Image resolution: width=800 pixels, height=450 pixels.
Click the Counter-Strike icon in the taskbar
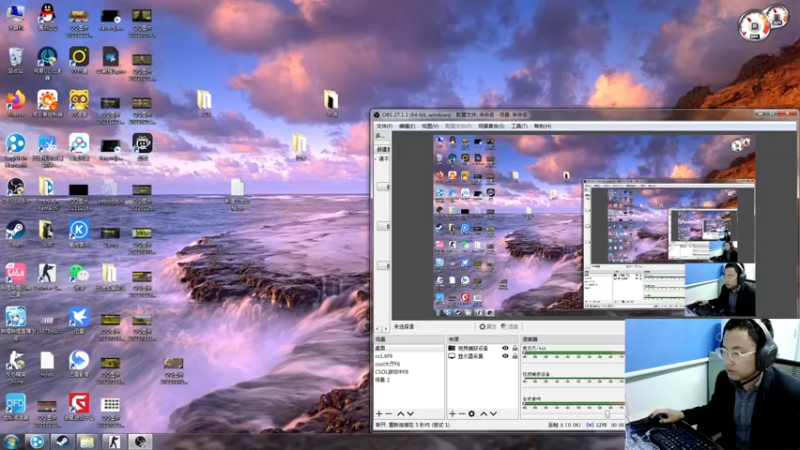113,441
